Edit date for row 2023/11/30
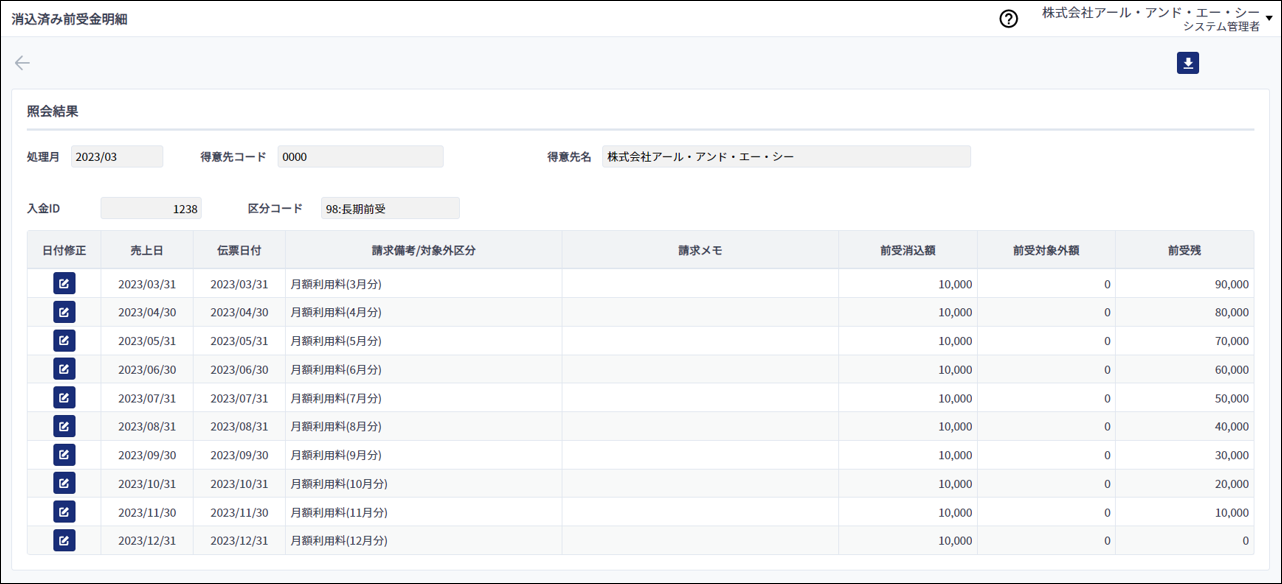This screenshot has height=584, width=1282. pyautogui.click(x=64, y=512)
